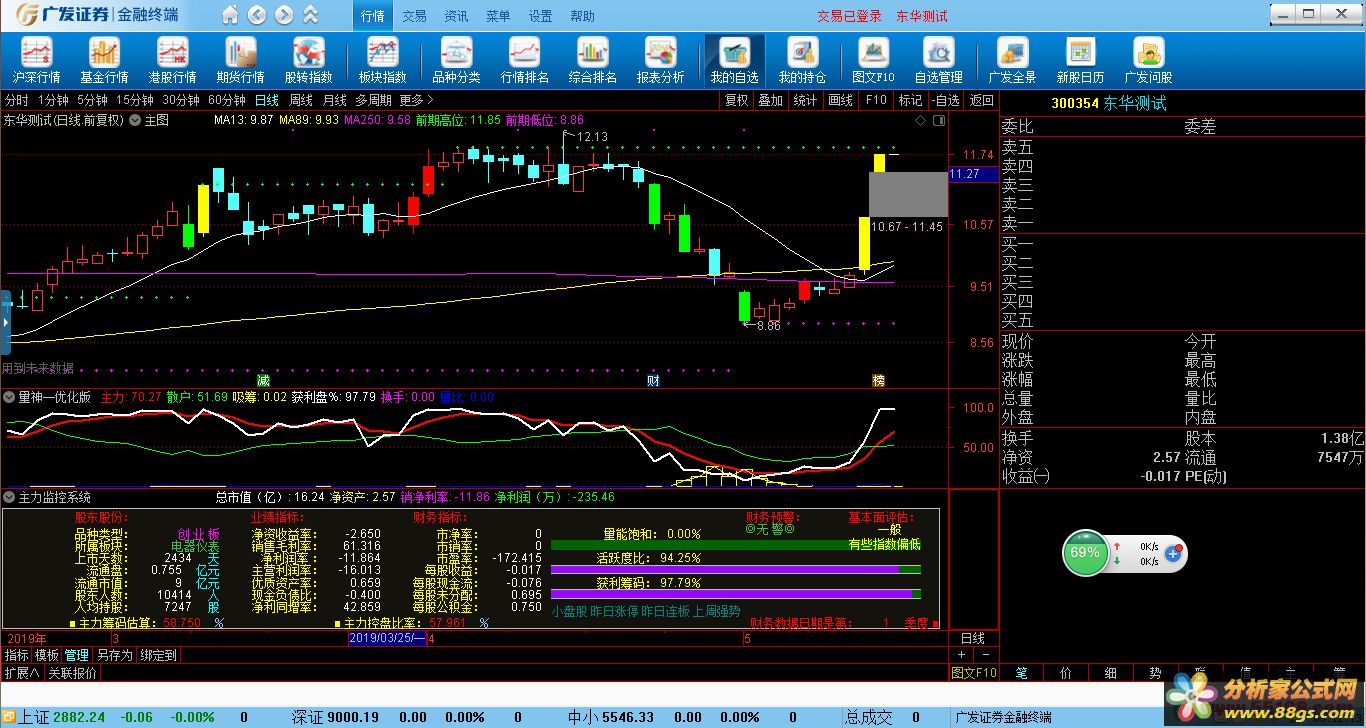Click the 画线 draw line button
Screen dimensions: 1366x728
840,100
